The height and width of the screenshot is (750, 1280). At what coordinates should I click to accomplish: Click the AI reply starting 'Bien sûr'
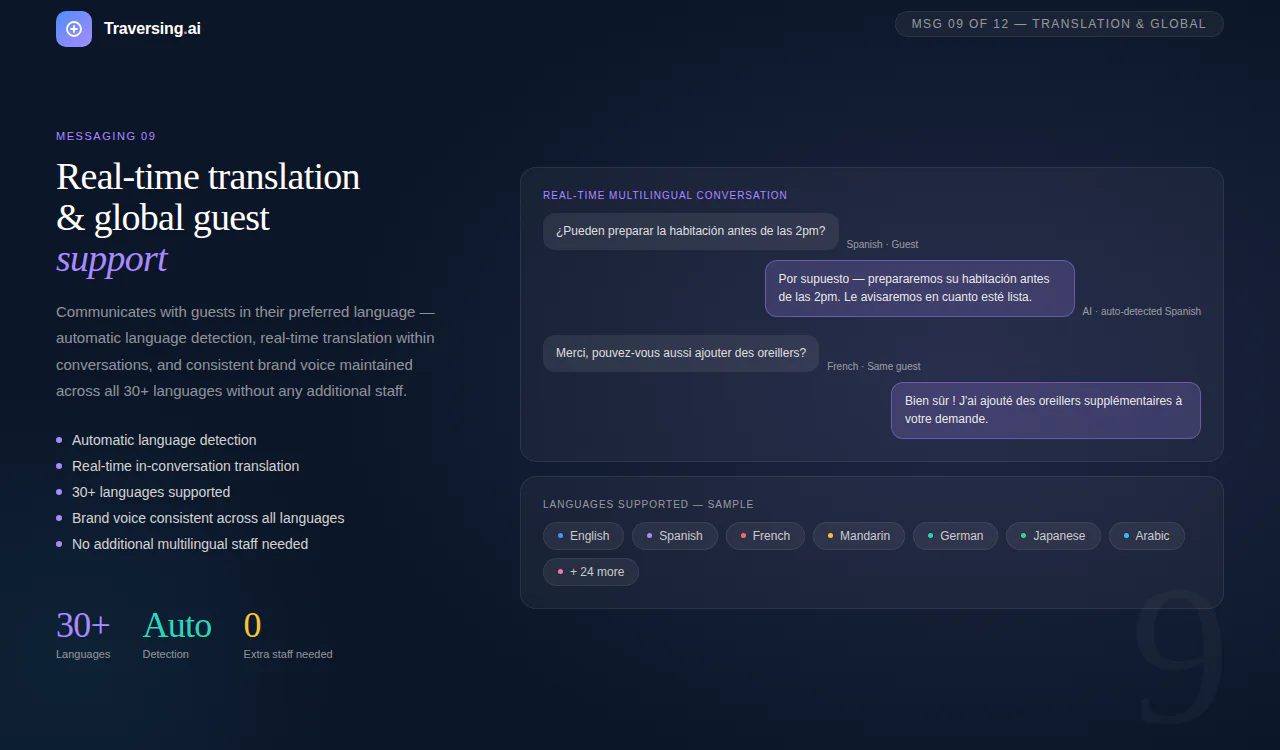1046,410
